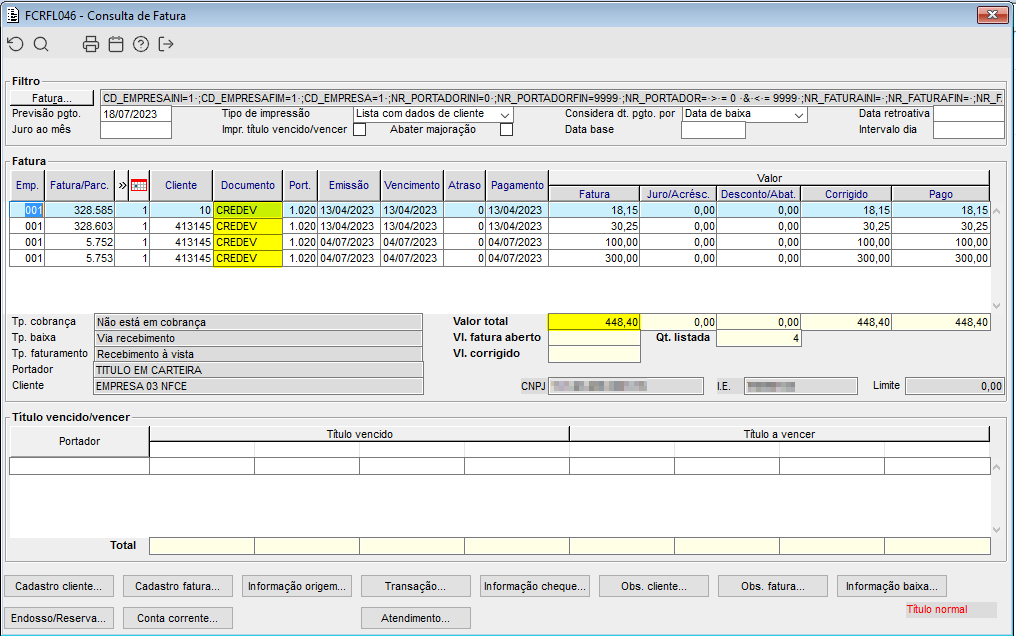The width and height of the screenshot is (1016, 636).
Task: Click the exit door arrow icon
Action: tap(166, 44)
